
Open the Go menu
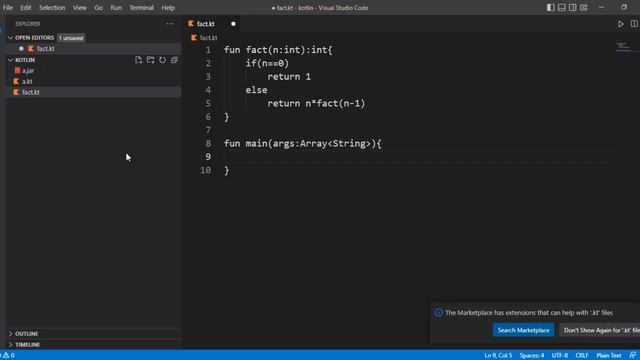coord(98,8)
